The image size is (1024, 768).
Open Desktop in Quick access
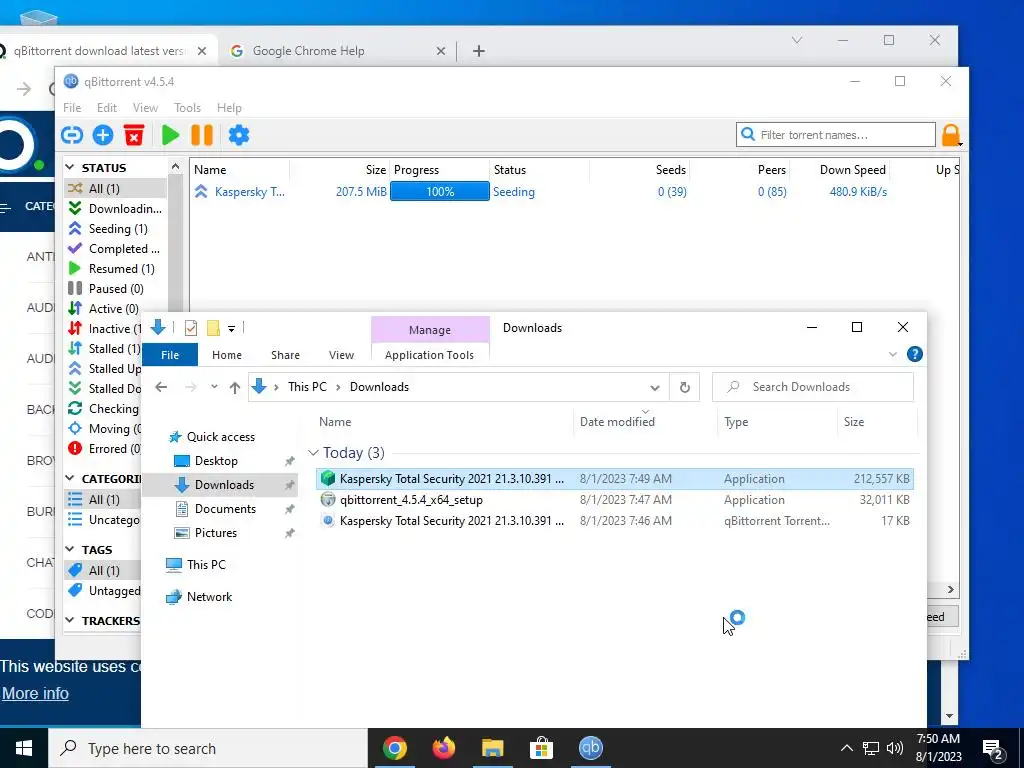point(216,461)
